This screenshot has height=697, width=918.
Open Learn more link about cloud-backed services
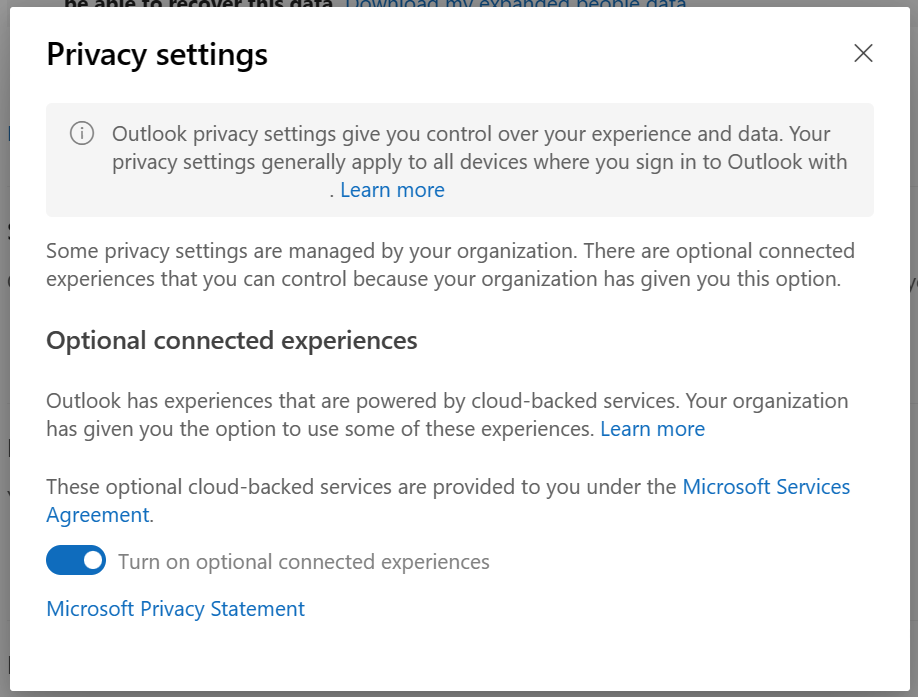[x=652, y=429]
